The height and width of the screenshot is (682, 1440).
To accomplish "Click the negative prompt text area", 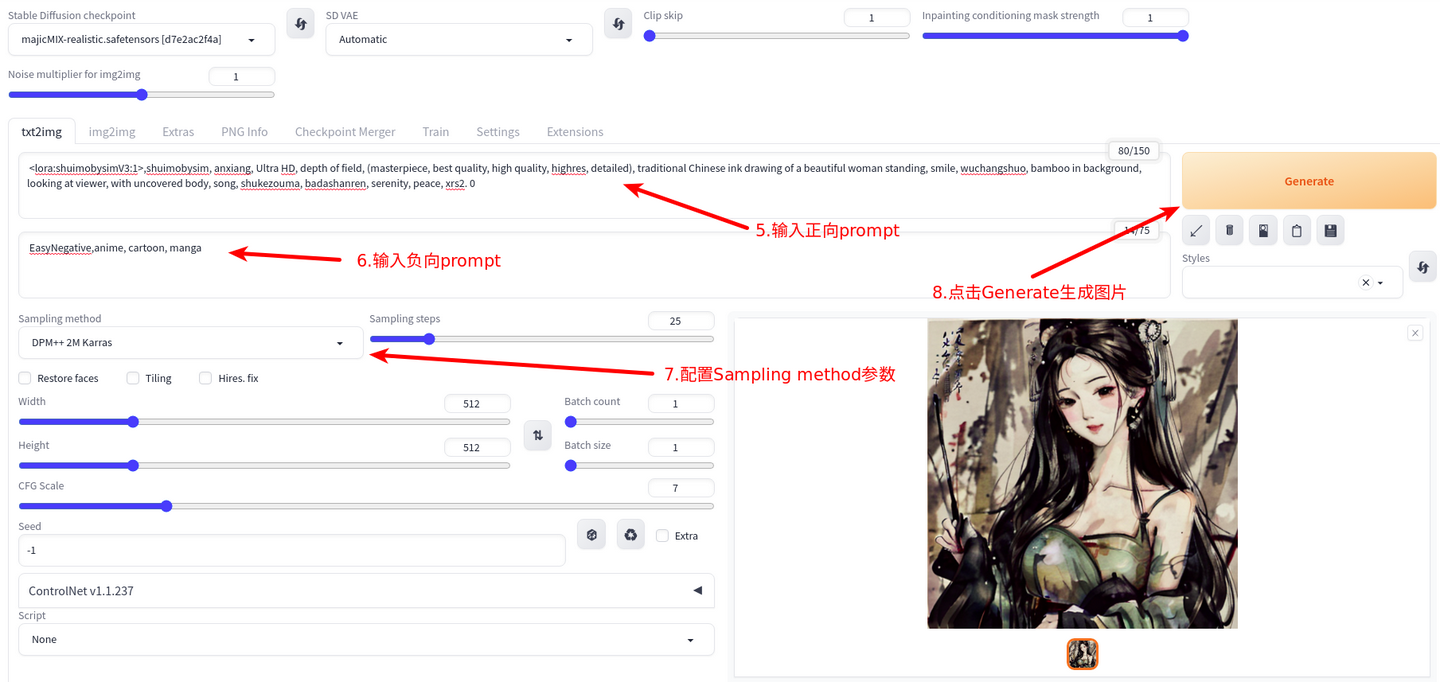I will pos(594,265).
